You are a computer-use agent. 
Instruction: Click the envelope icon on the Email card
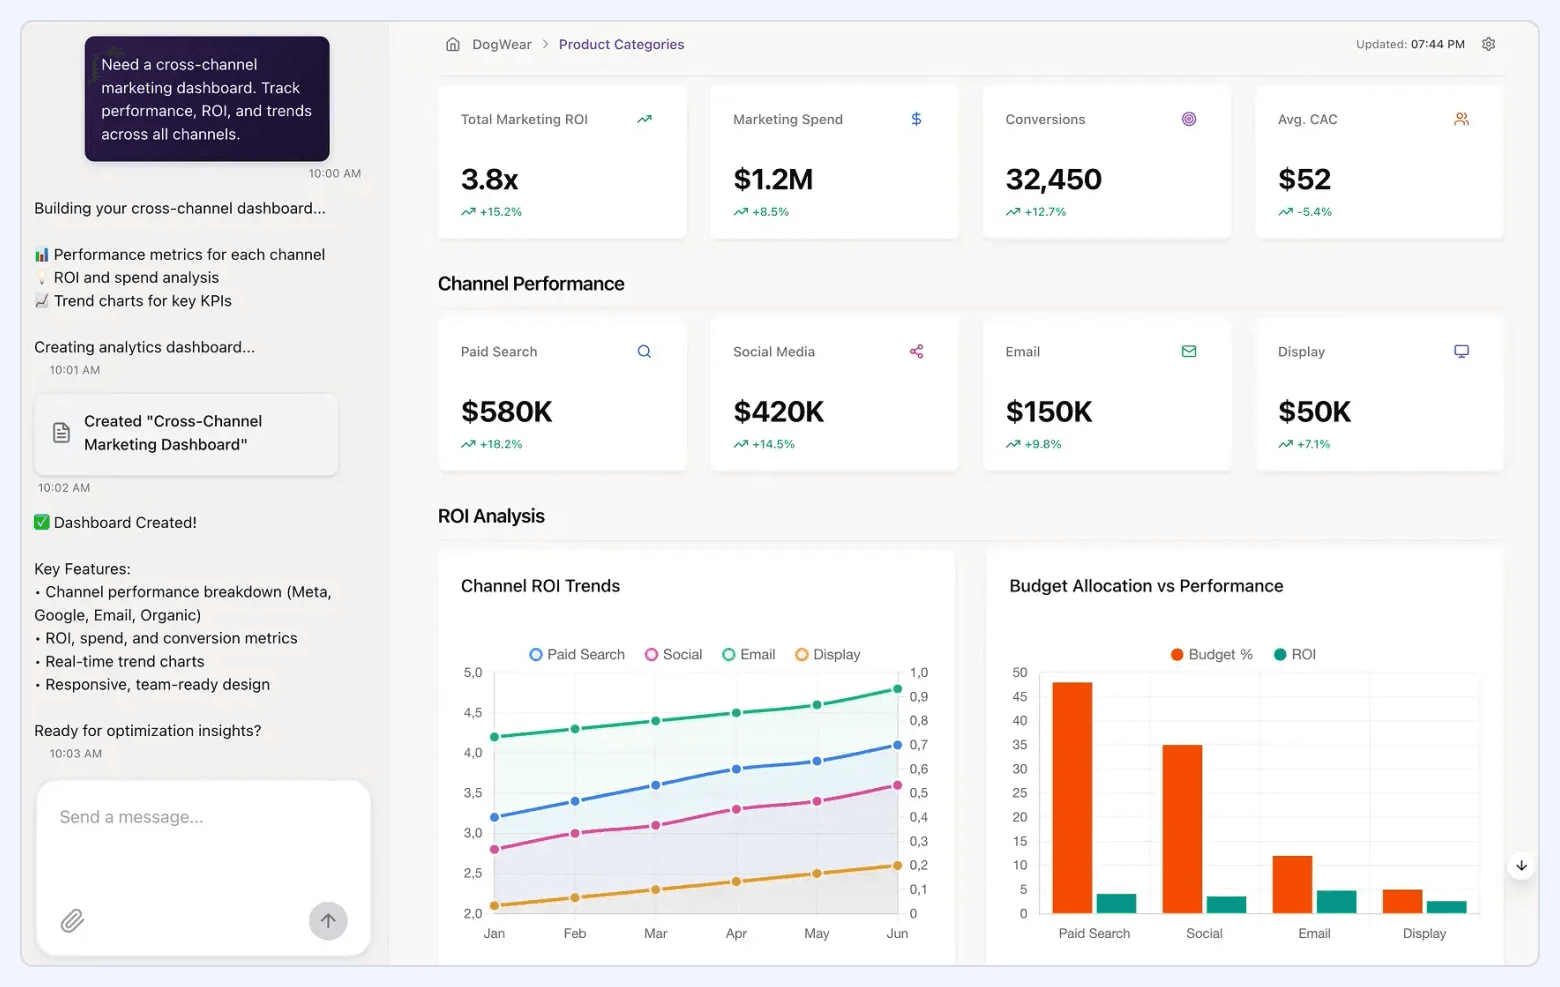point(1189,351)
